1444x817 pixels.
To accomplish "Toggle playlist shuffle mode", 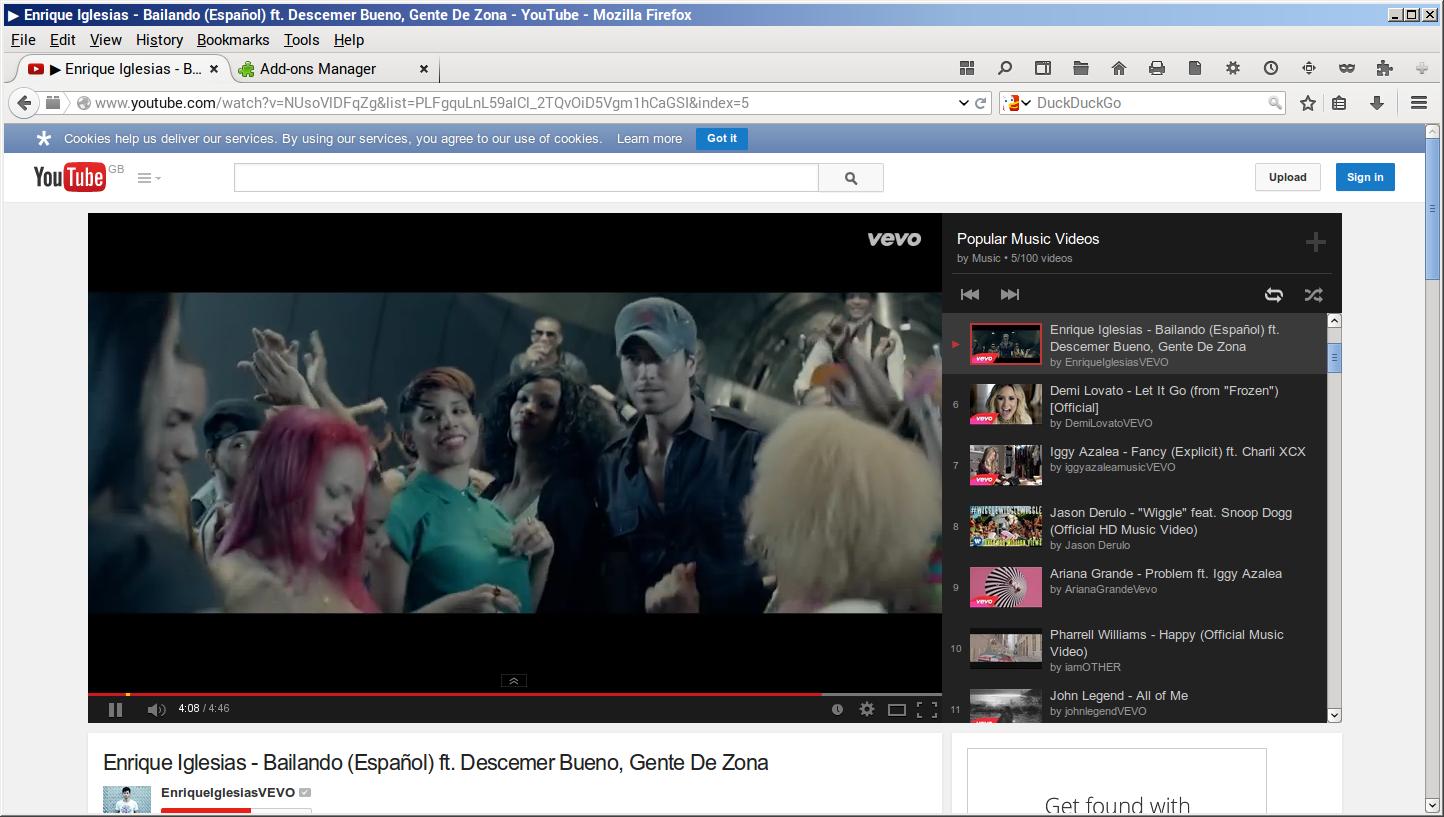I will pos(1313,294).
